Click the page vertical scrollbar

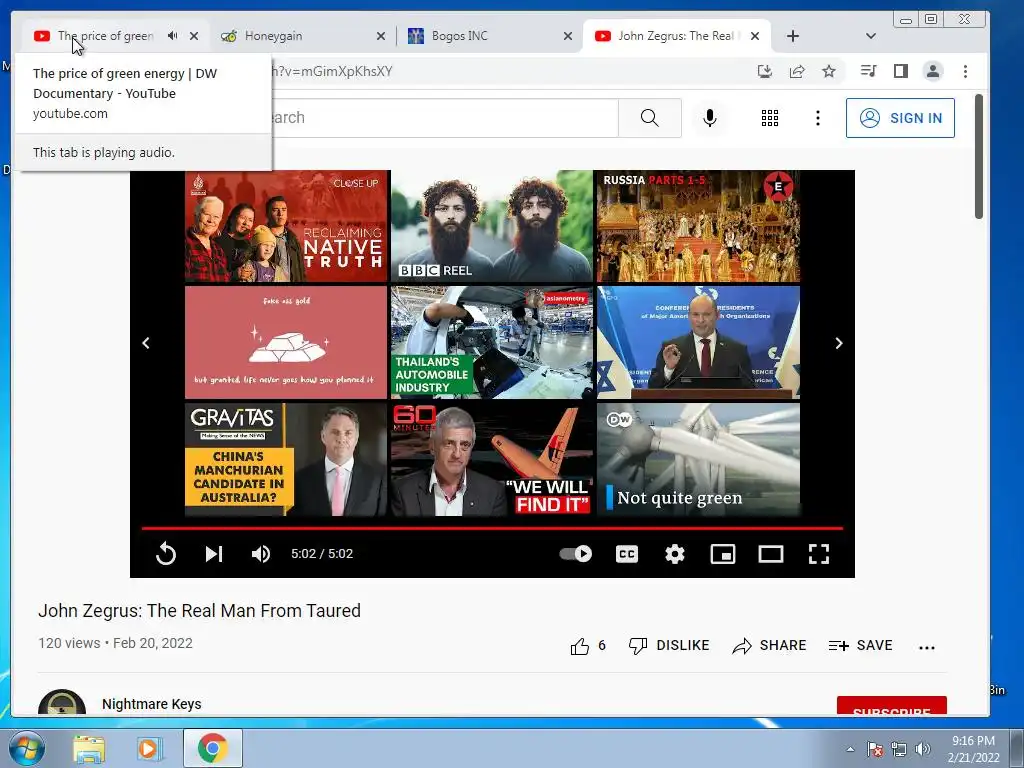point(978,157)
